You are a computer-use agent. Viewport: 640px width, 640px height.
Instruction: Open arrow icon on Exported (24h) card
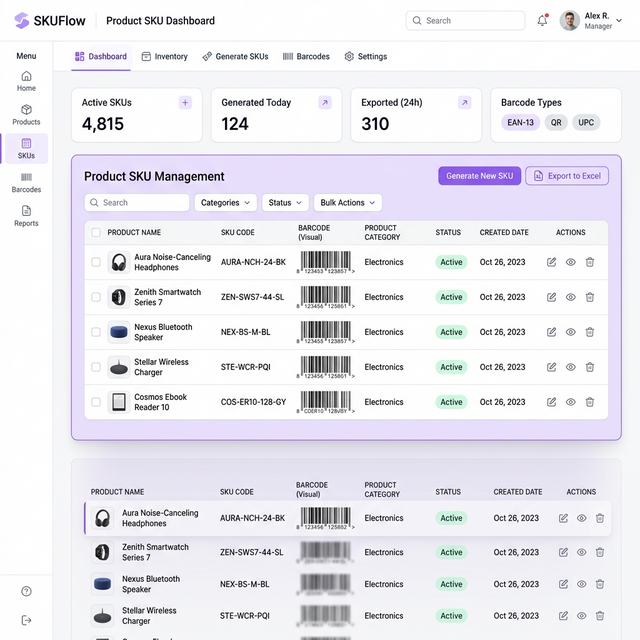click(x=464, y=102)
